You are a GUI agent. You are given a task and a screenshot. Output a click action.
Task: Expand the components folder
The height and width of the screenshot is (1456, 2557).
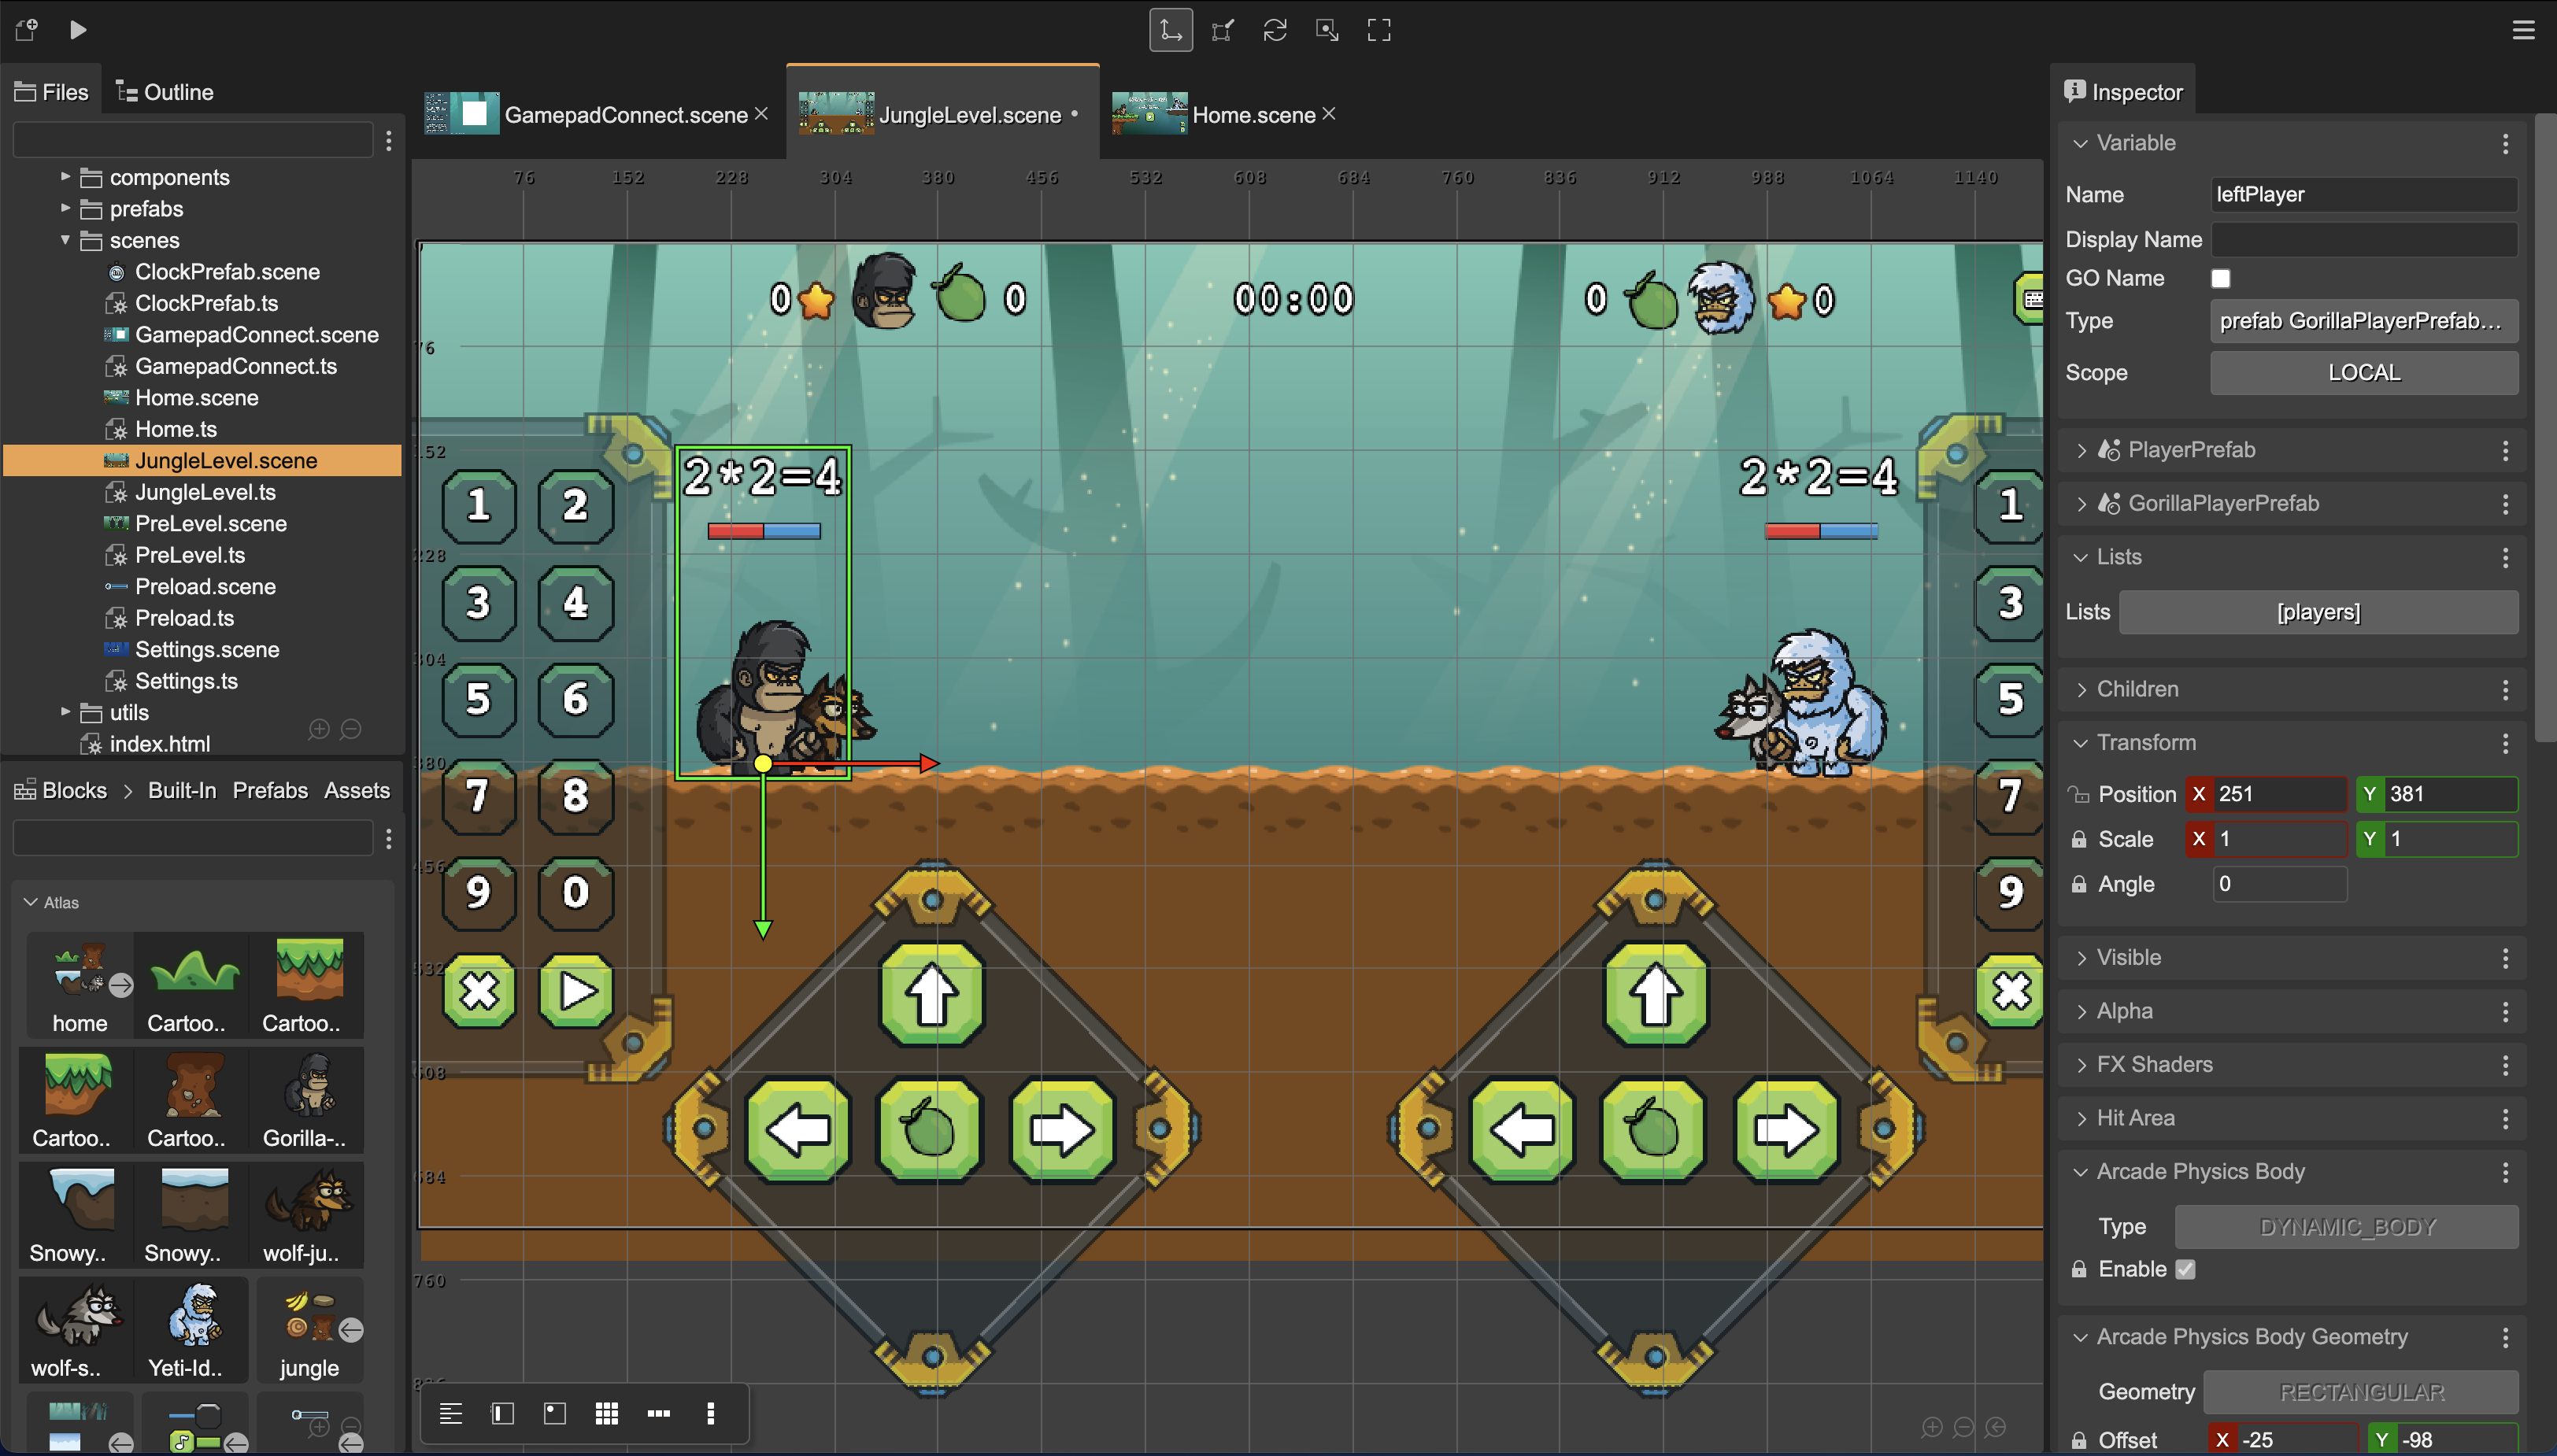[65, 177]
